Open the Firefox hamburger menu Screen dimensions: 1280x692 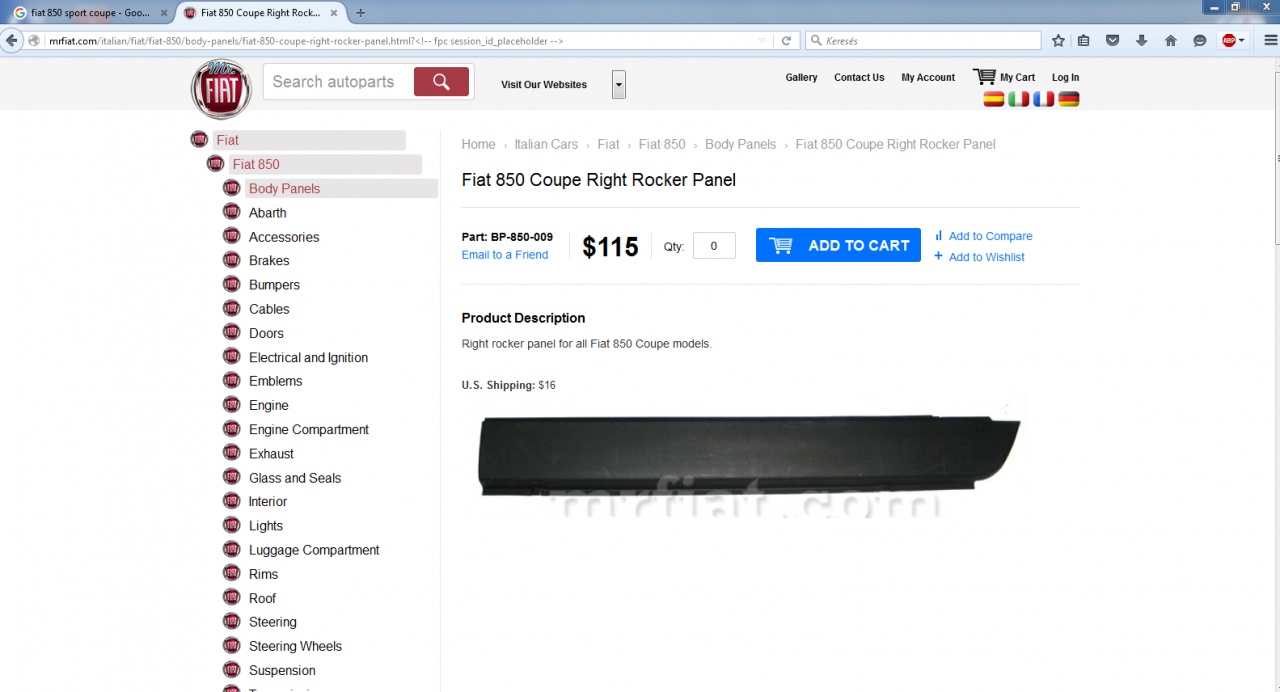1270,41
